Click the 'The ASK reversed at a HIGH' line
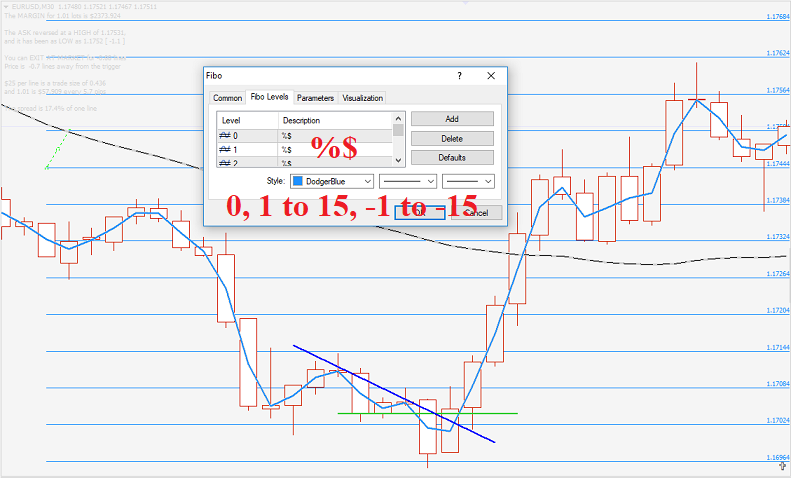791x478 pixels. tap(65, 32)
